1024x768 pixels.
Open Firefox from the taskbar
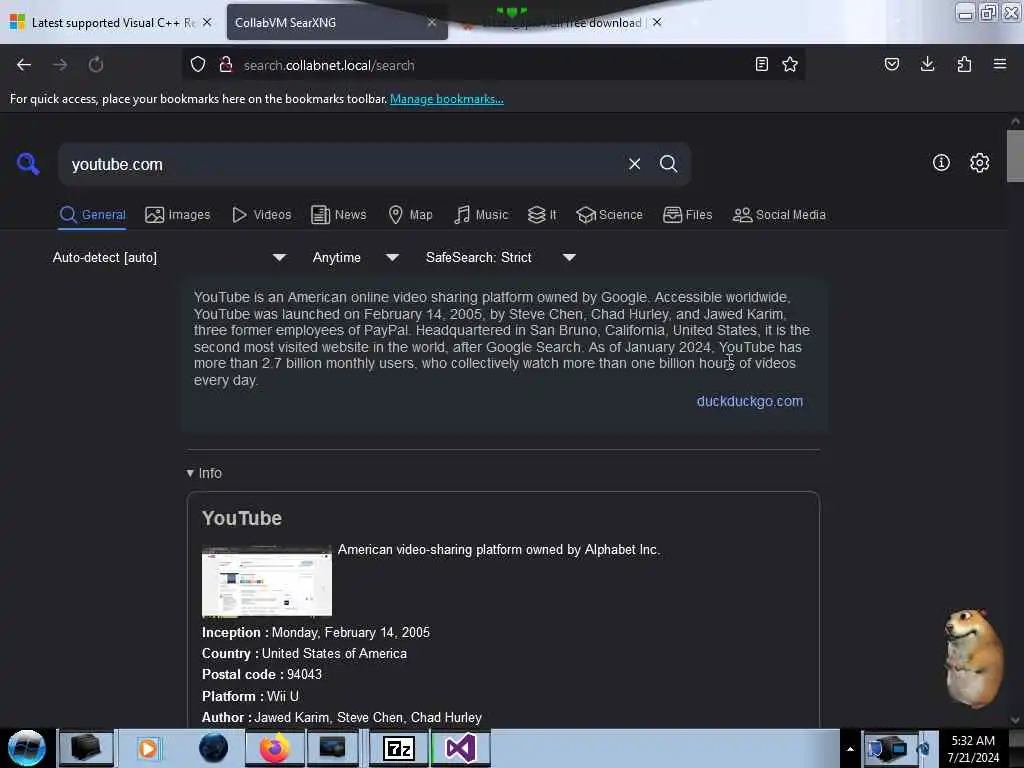(x=275, y=748)
